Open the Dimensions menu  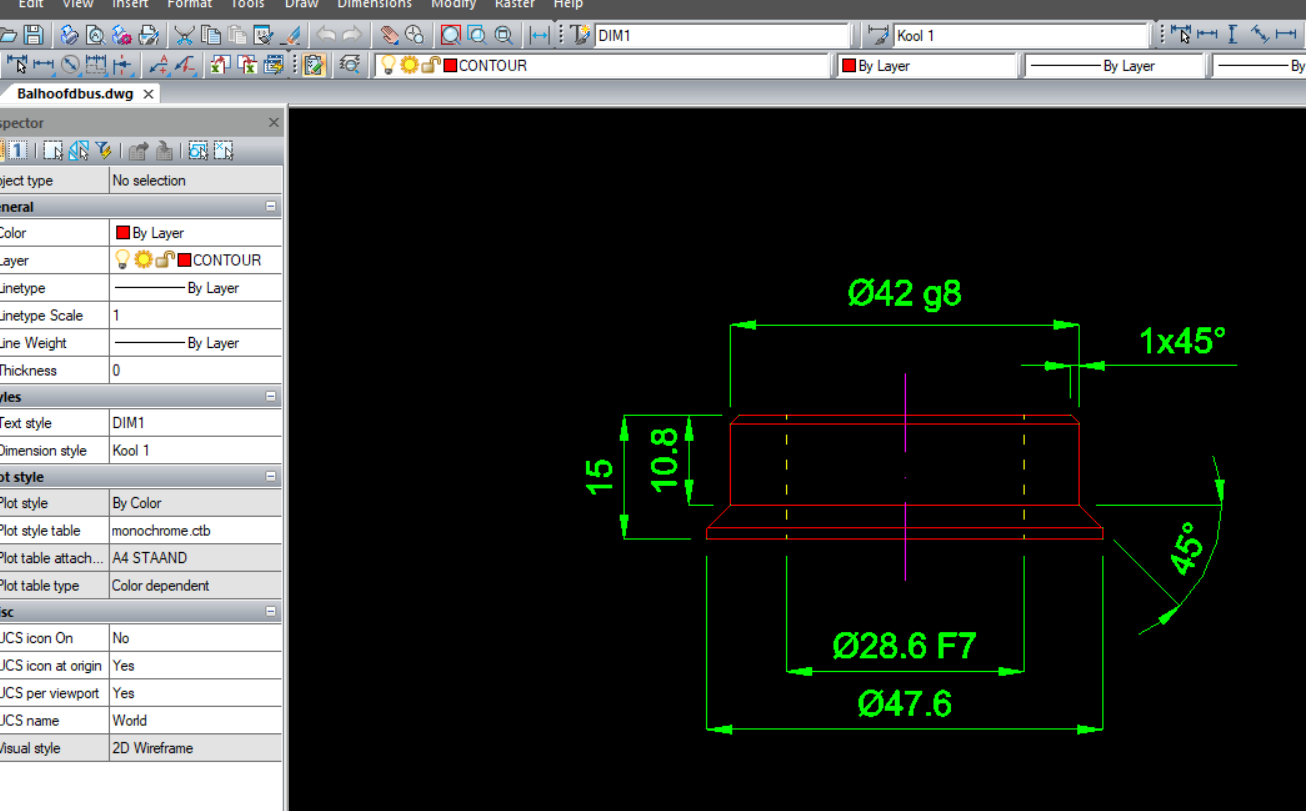pyautogui.click(x=374, y=4)
